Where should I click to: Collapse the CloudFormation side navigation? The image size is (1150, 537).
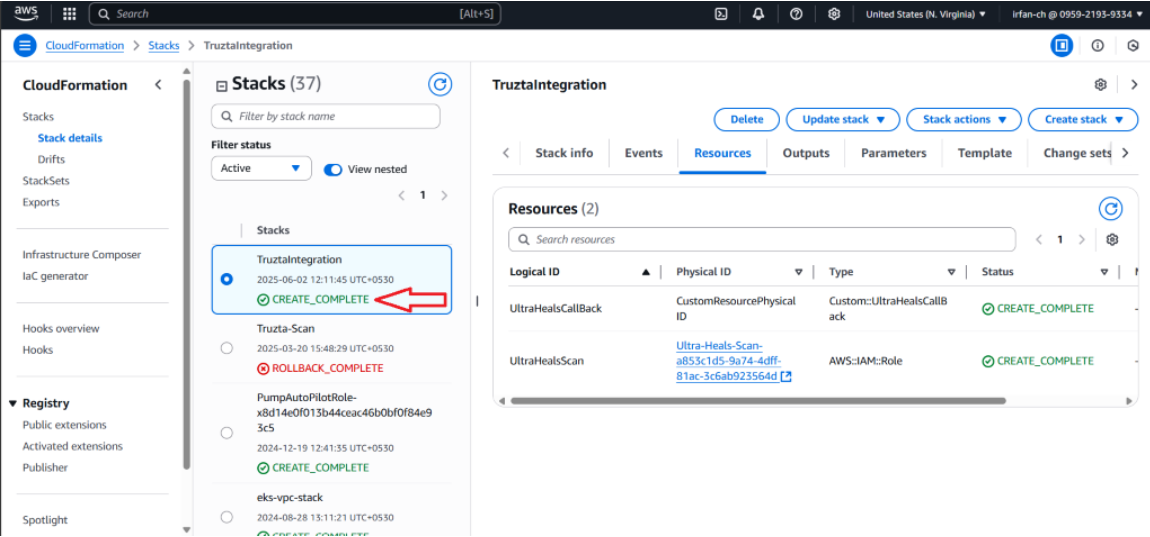point(158,85)
